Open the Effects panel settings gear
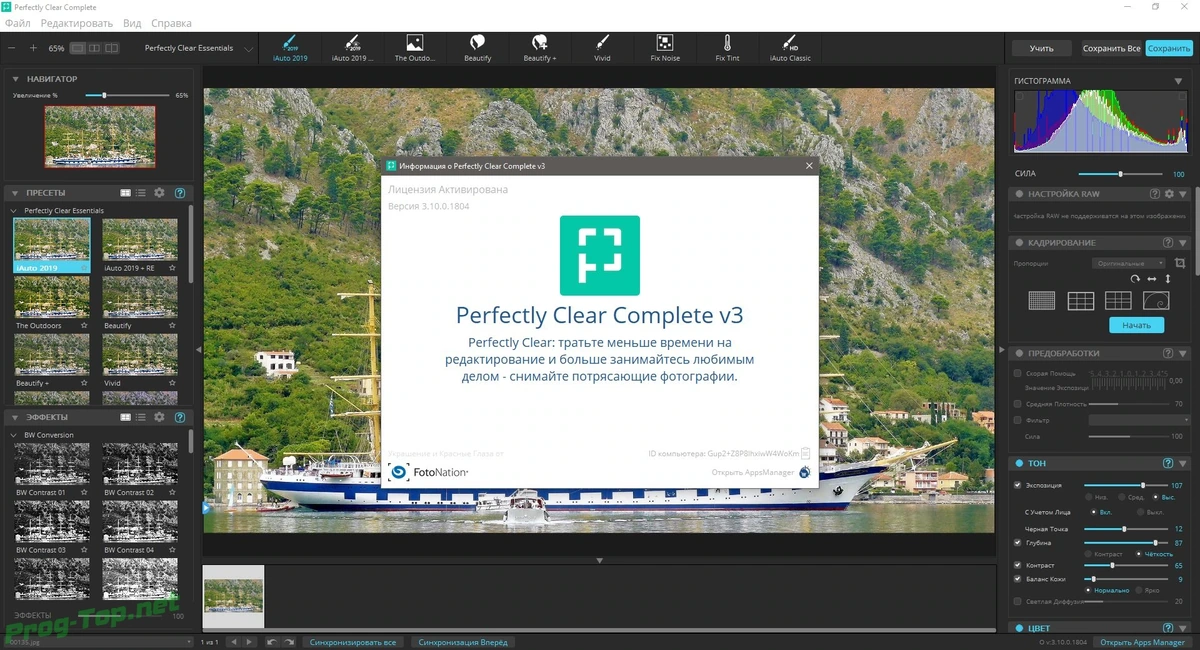1200x650 pixels. click(x=159, y=417)
